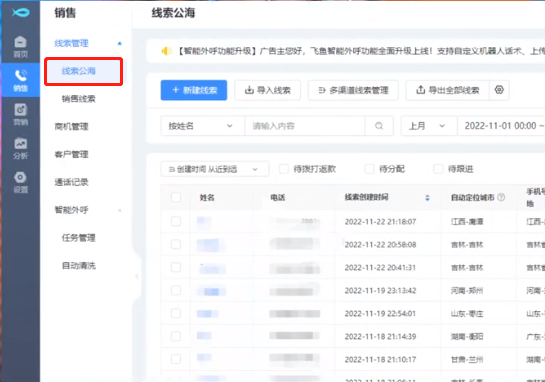The height and width of the screenshot is (382, 545).
Task: Open 自动清洗 under 智能外呼
Action: click(79, 266)
